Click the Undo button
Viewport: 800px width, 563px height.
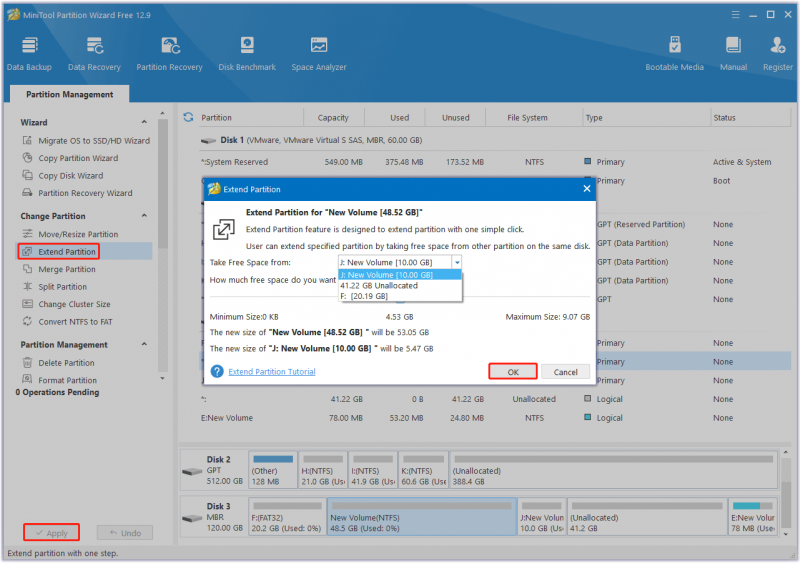(125, 533)
